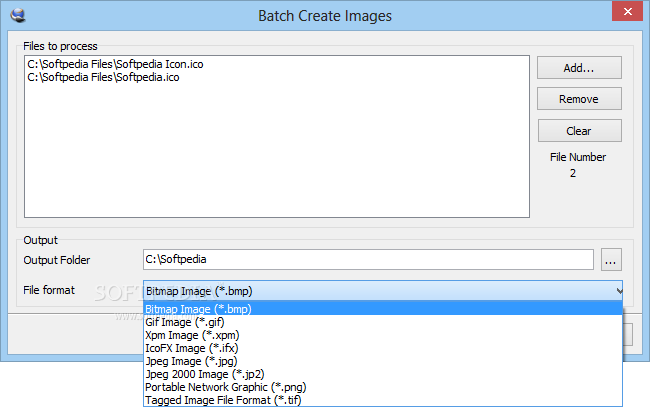Click the File Number label
650x407 pixels.
click(x=578, y=157)
